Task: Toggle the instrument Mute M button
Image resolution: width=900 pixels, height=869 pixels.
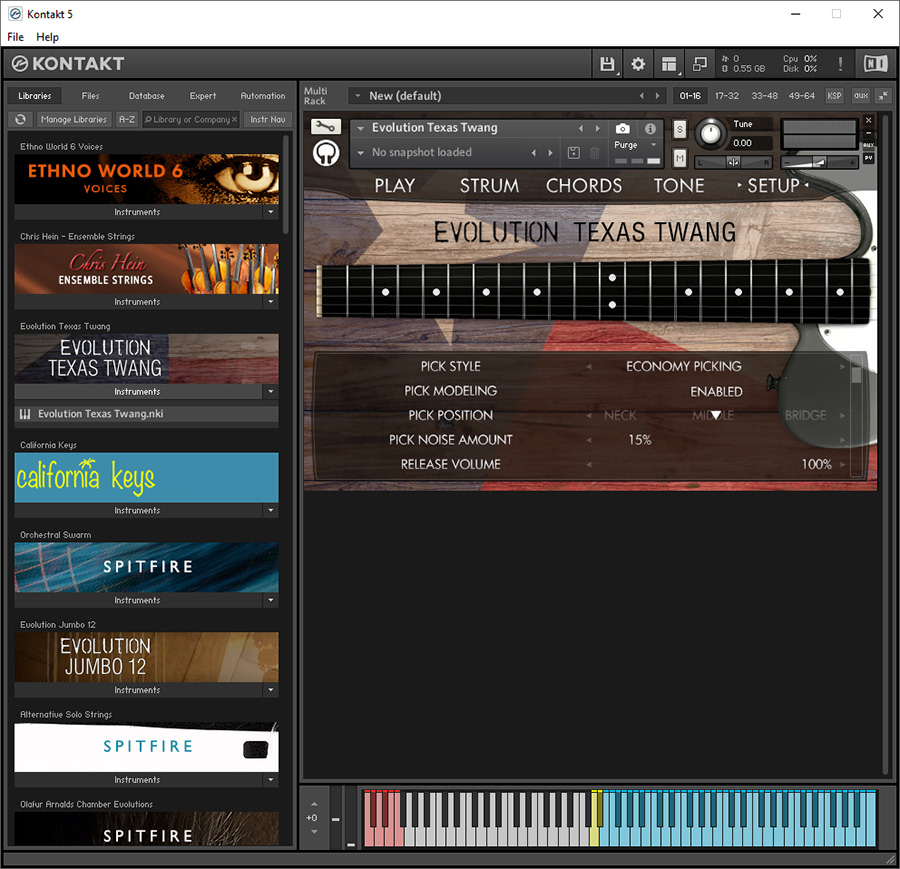Action: 680,157
